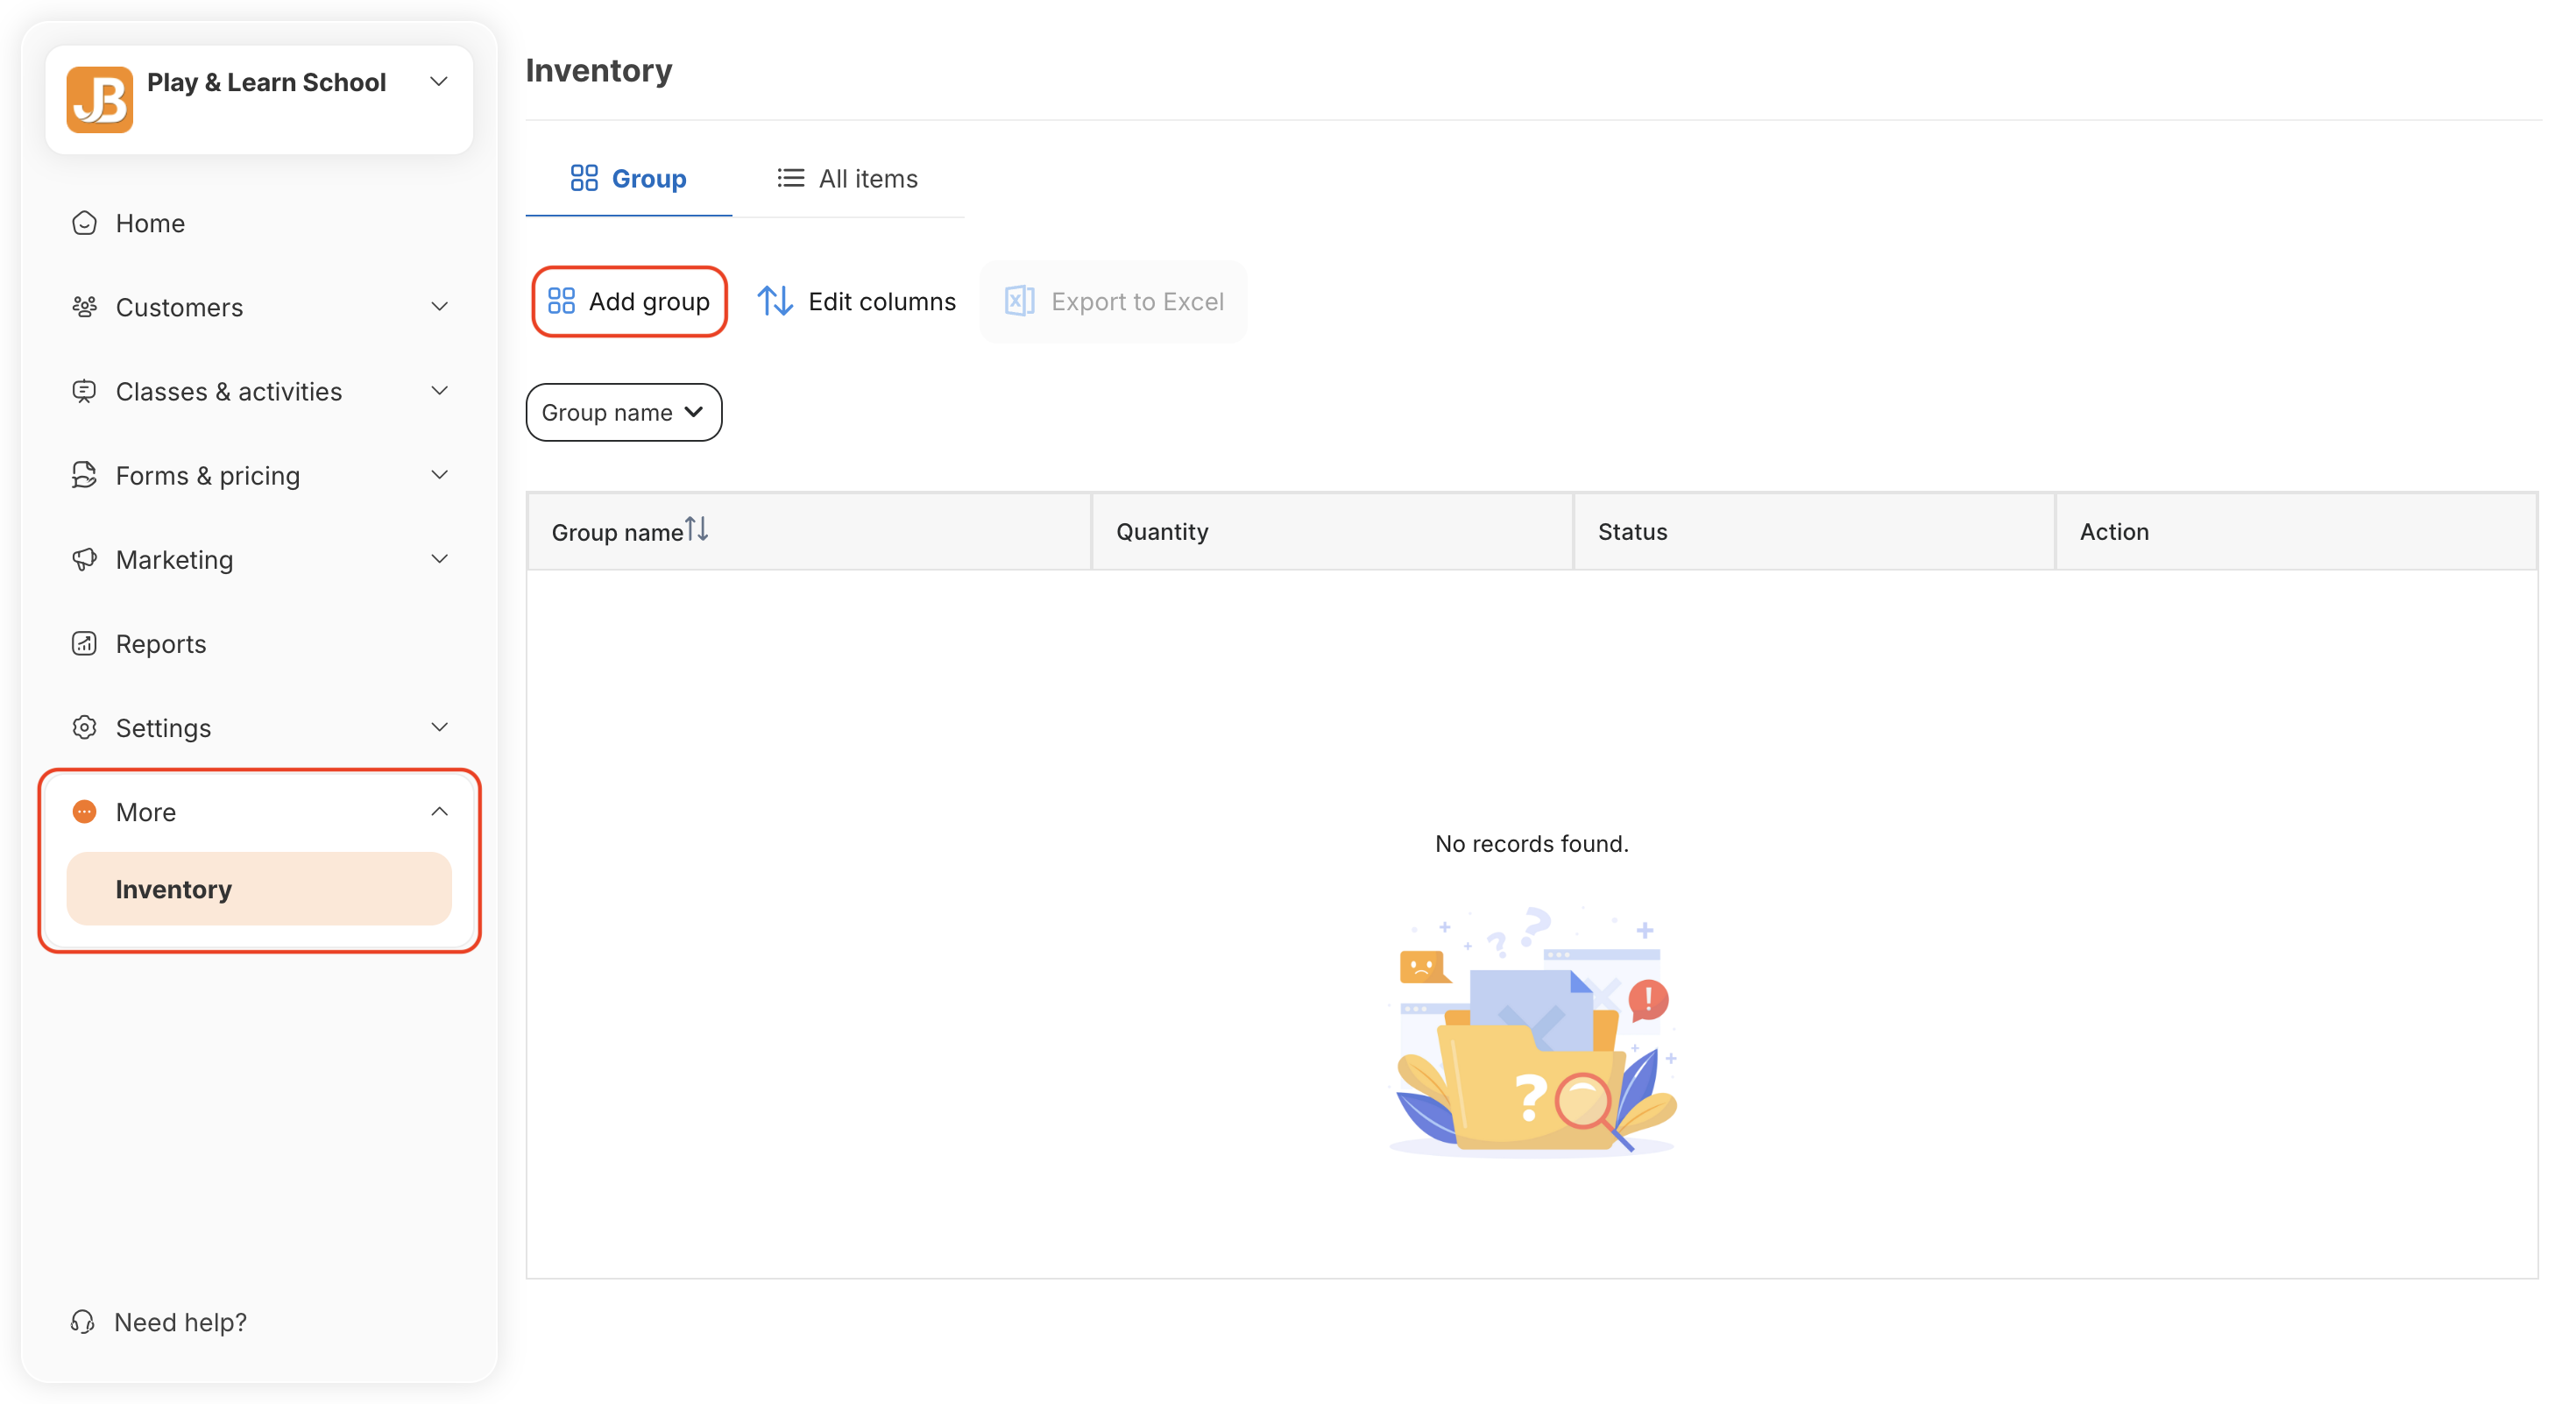
Task: Select the Group tab
Action: click(628, 179)
